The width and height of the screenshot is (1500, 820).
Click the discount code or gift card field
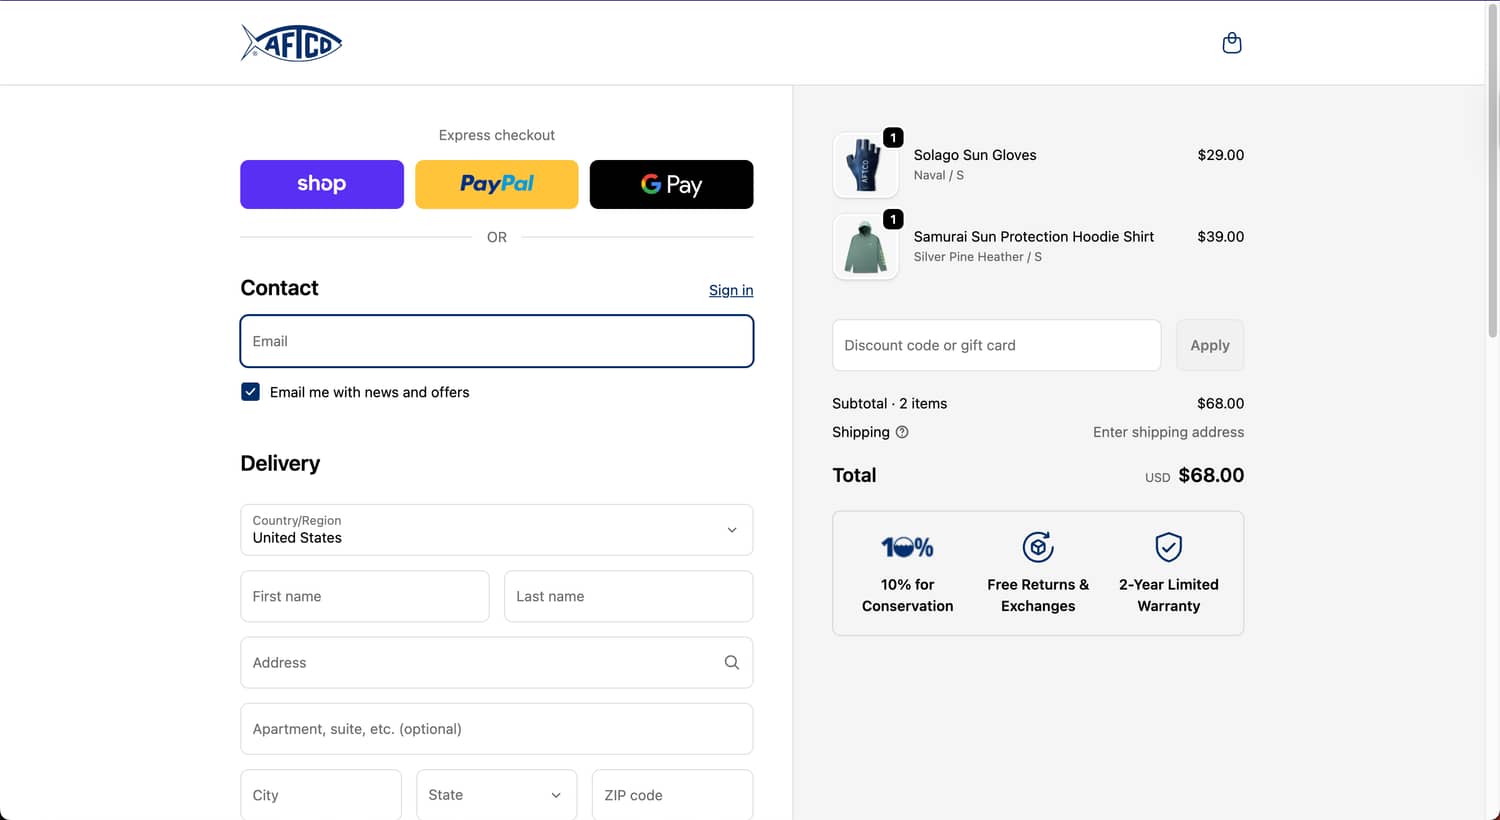click(996, 345)
